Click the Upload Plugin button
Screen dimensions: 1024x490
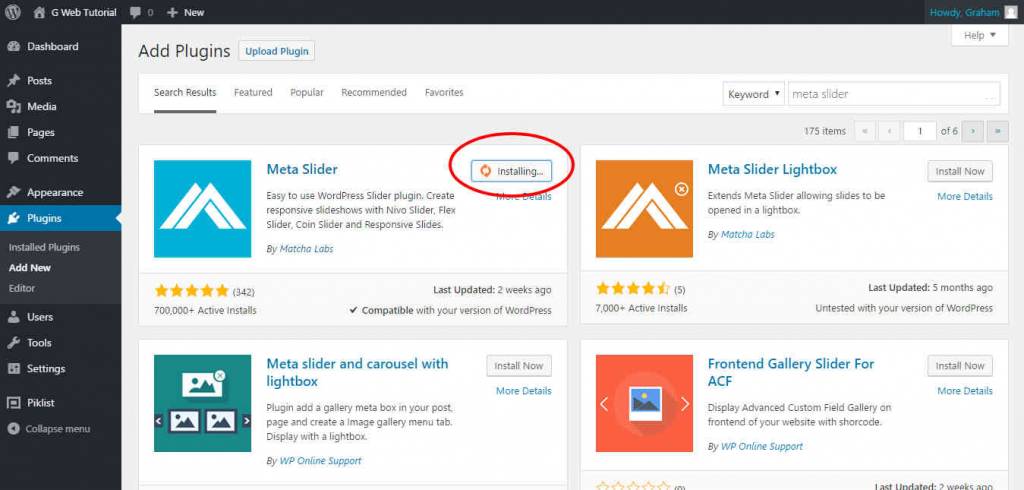[276, 51]
